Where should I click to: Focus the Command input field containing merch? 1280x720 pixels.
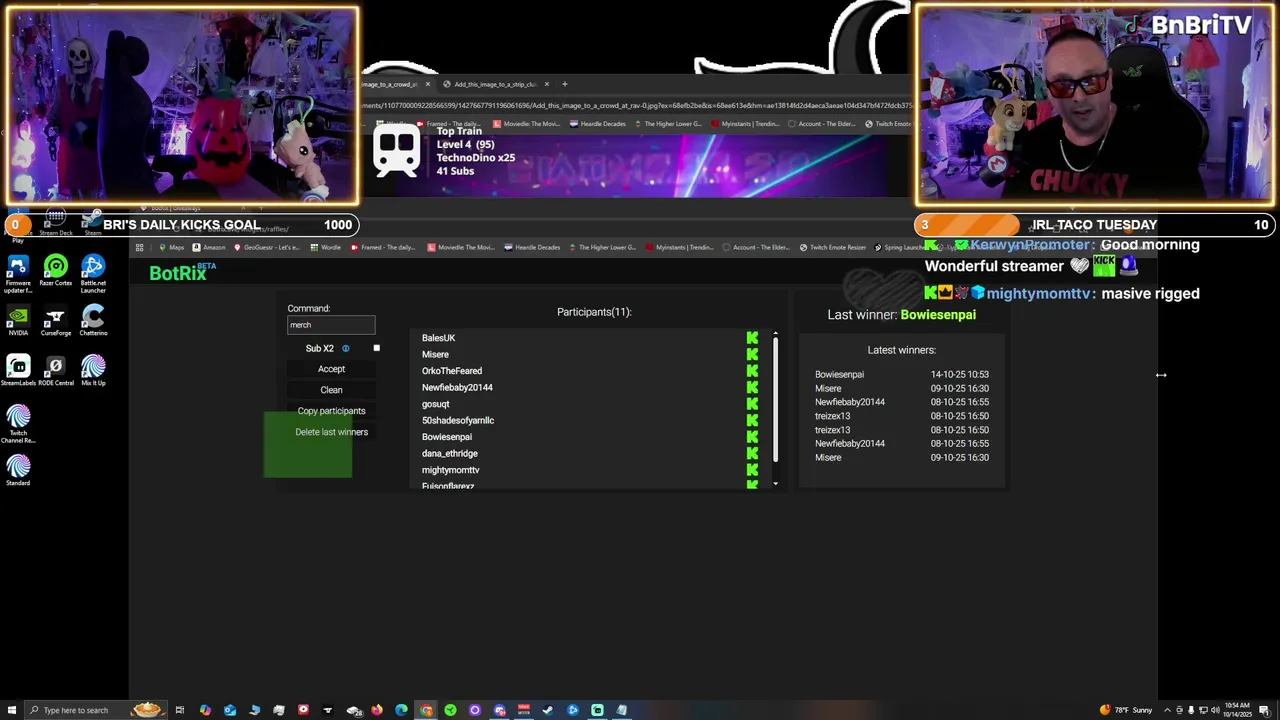(x=331, y=325)
